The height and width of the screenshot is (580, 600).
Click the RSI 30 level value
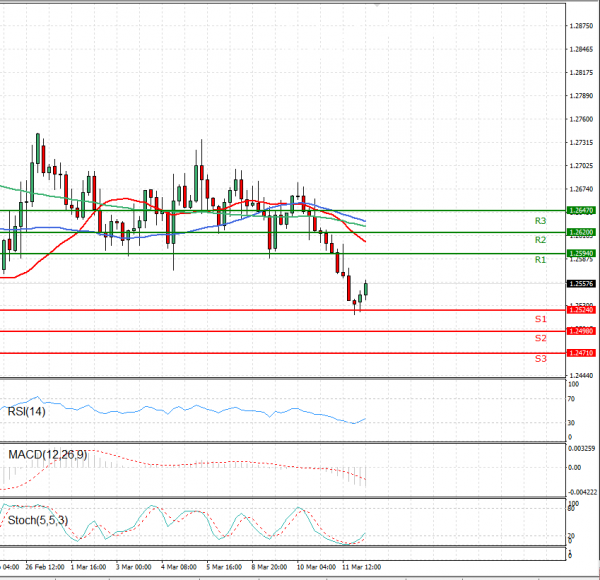pyautogui.click(x=571, y=423)
